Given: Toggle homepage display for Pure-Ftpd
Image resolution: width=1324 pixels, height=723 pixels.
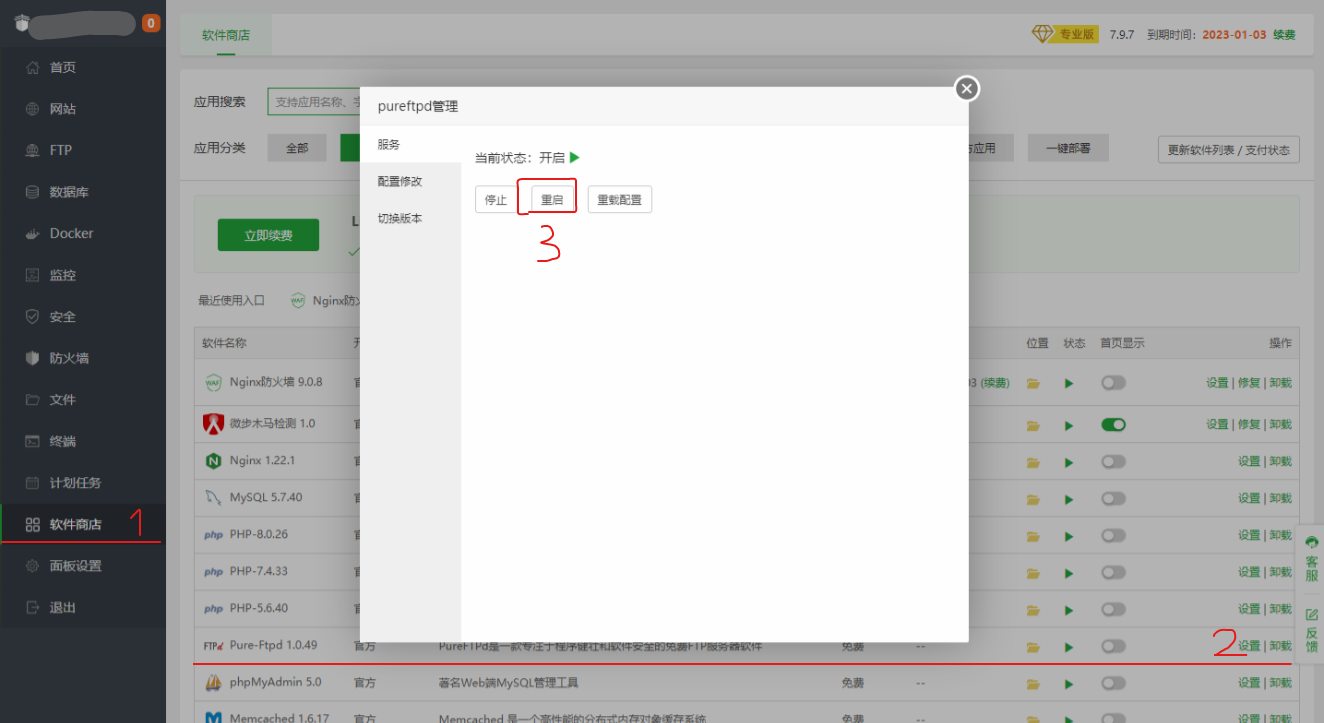Looking at the screenshot, I should point(1113,646).
